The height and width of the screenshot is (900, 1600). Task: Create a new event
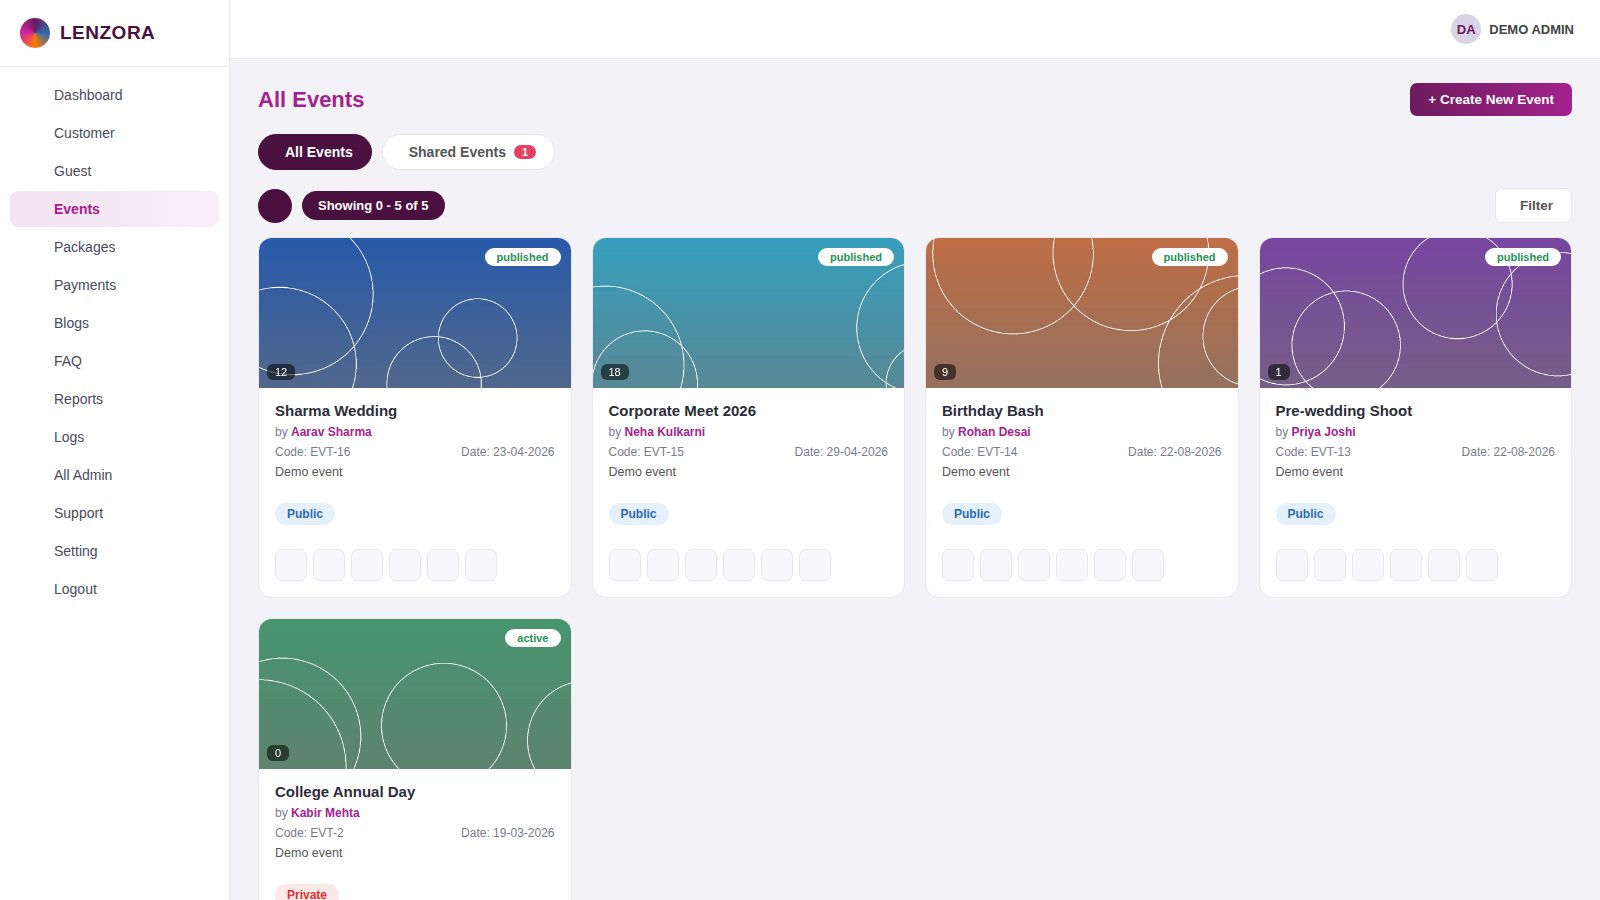click(1491, 99)
